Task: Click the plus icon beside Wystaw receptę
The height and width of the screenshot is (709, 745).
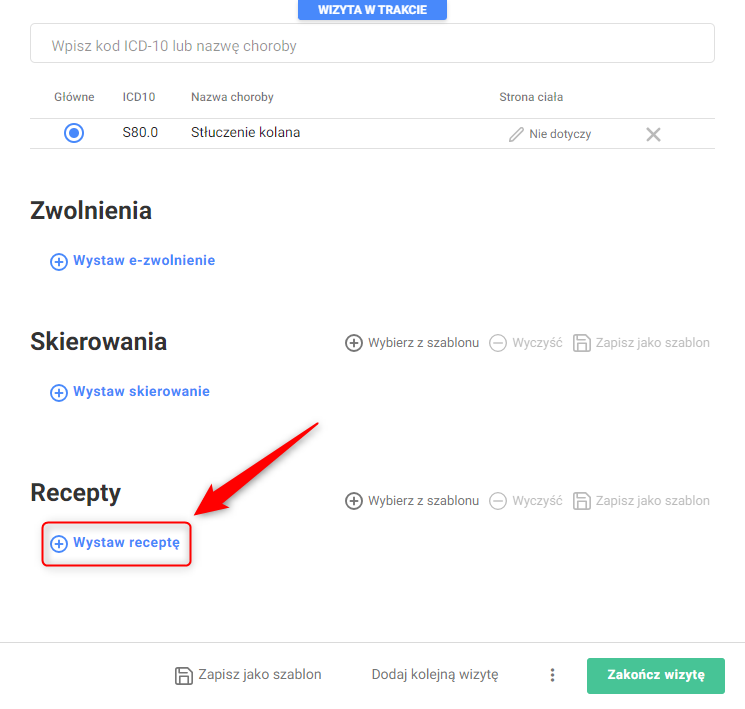Action: [x=59, y=544]
